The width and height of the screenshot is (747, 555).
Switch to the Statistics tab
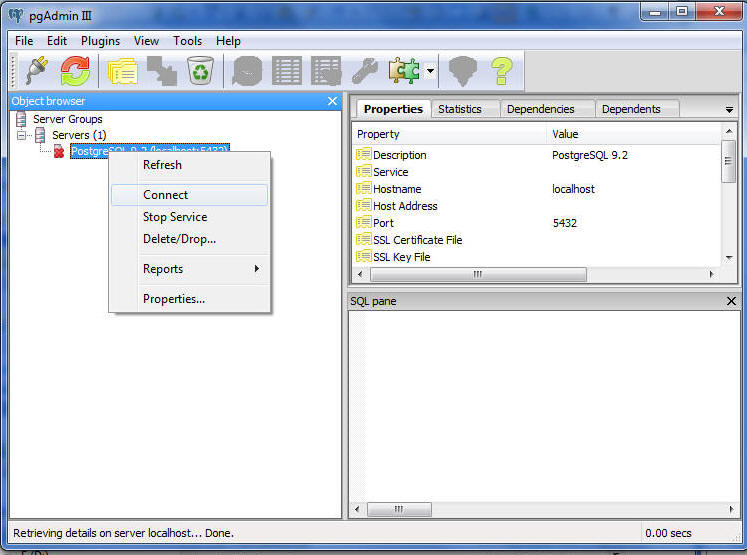pos(459,109)
